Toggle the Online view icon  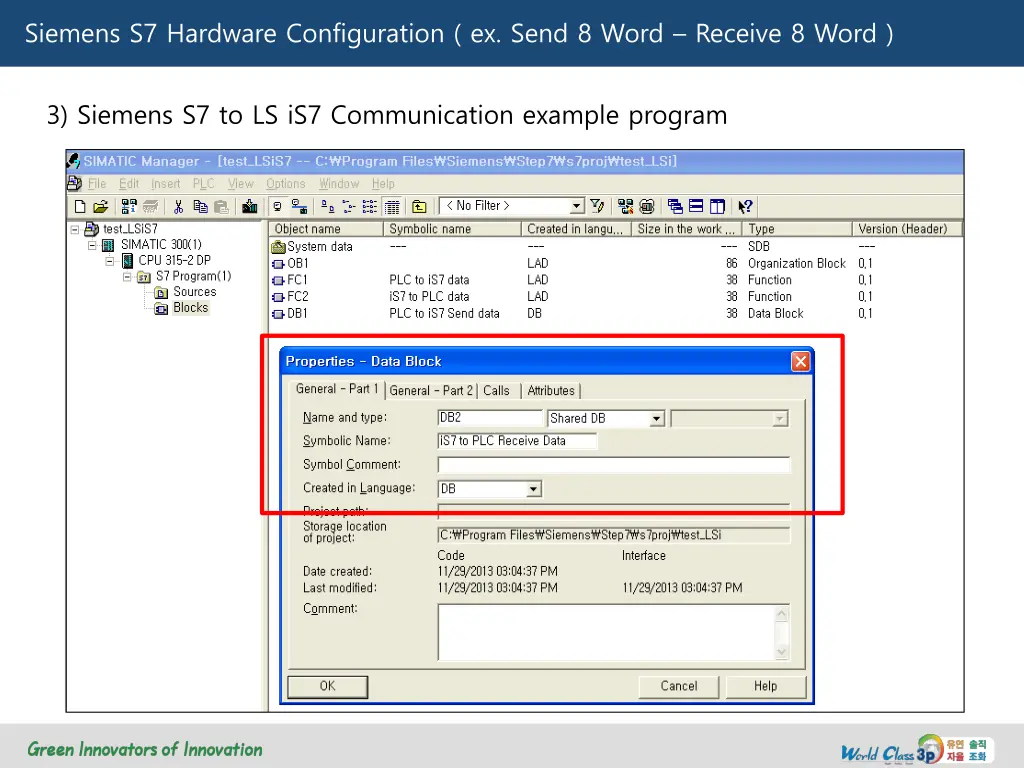click(x=299, y=207)
